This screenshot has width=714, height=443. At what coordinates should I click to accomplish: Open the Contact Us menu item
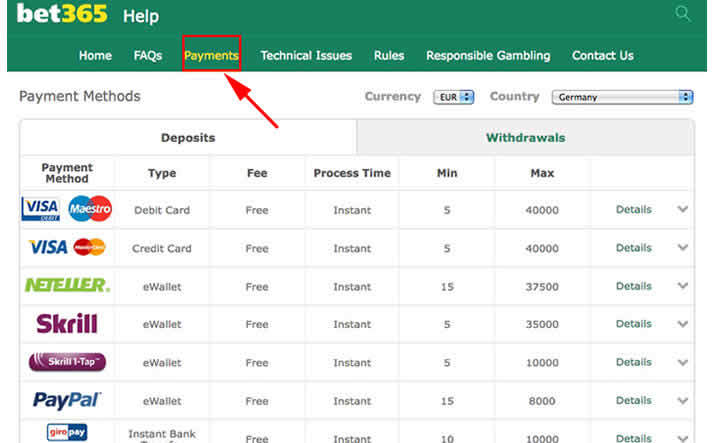(x=603, y=56)
